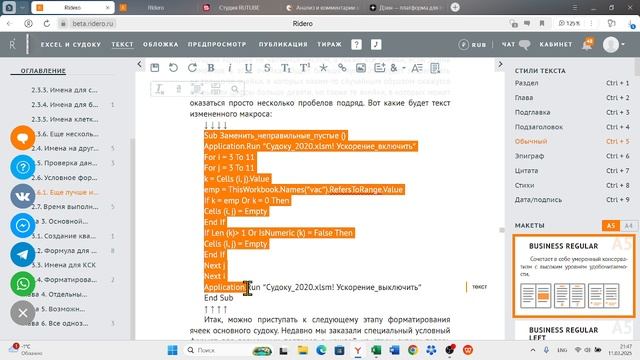Open the user avatar dropdown
This screenshot has width=640, height=360.
(x=613, y=44)
